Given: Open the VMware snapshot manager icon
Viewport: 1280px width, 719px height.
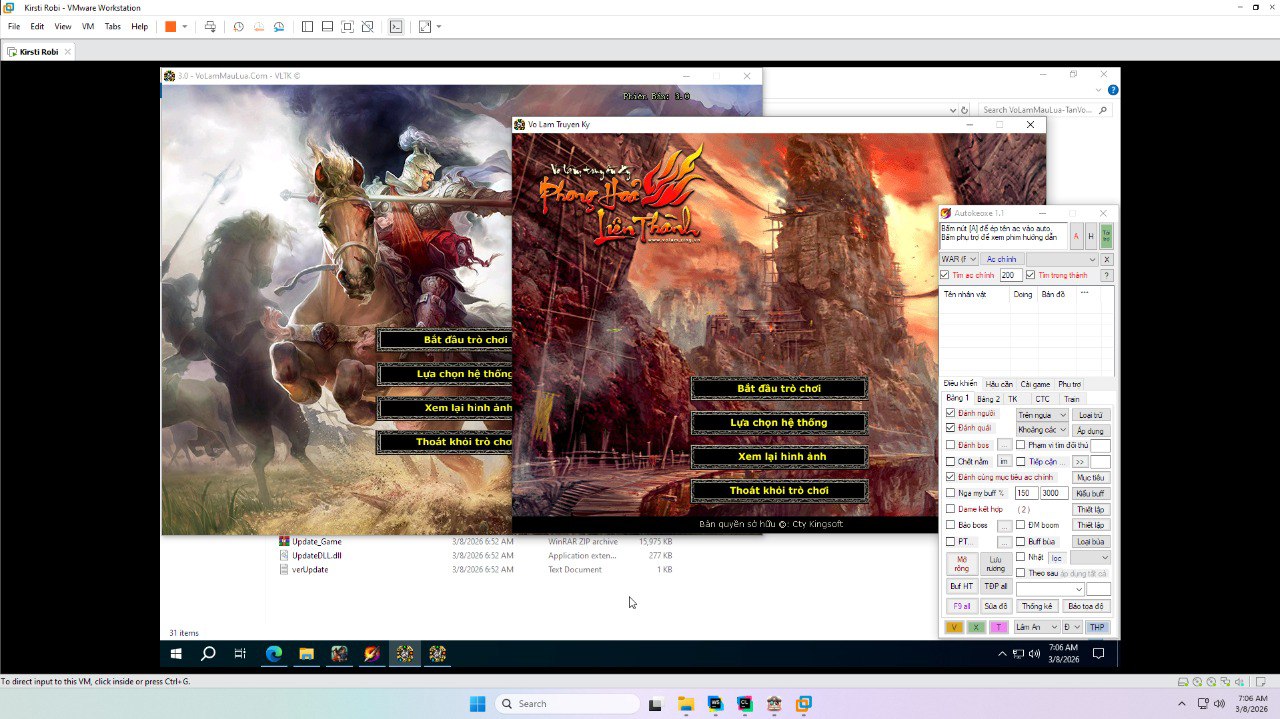Looking at the screenshot, I should click(x=279, y=27).
